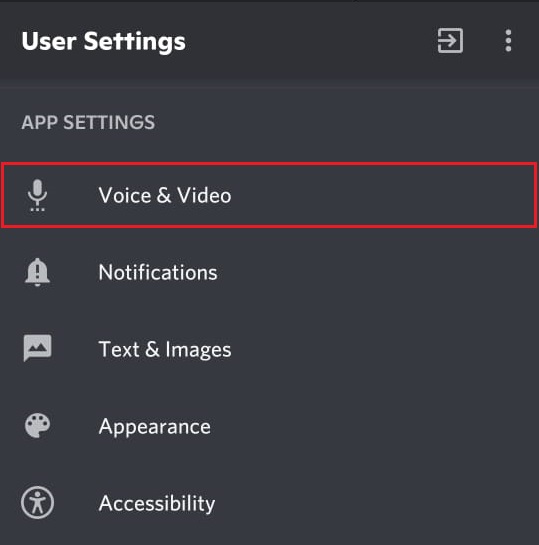539x545 pixels.
Task: Click the word Text in the third entry
Action: click(x=119, y=349)
